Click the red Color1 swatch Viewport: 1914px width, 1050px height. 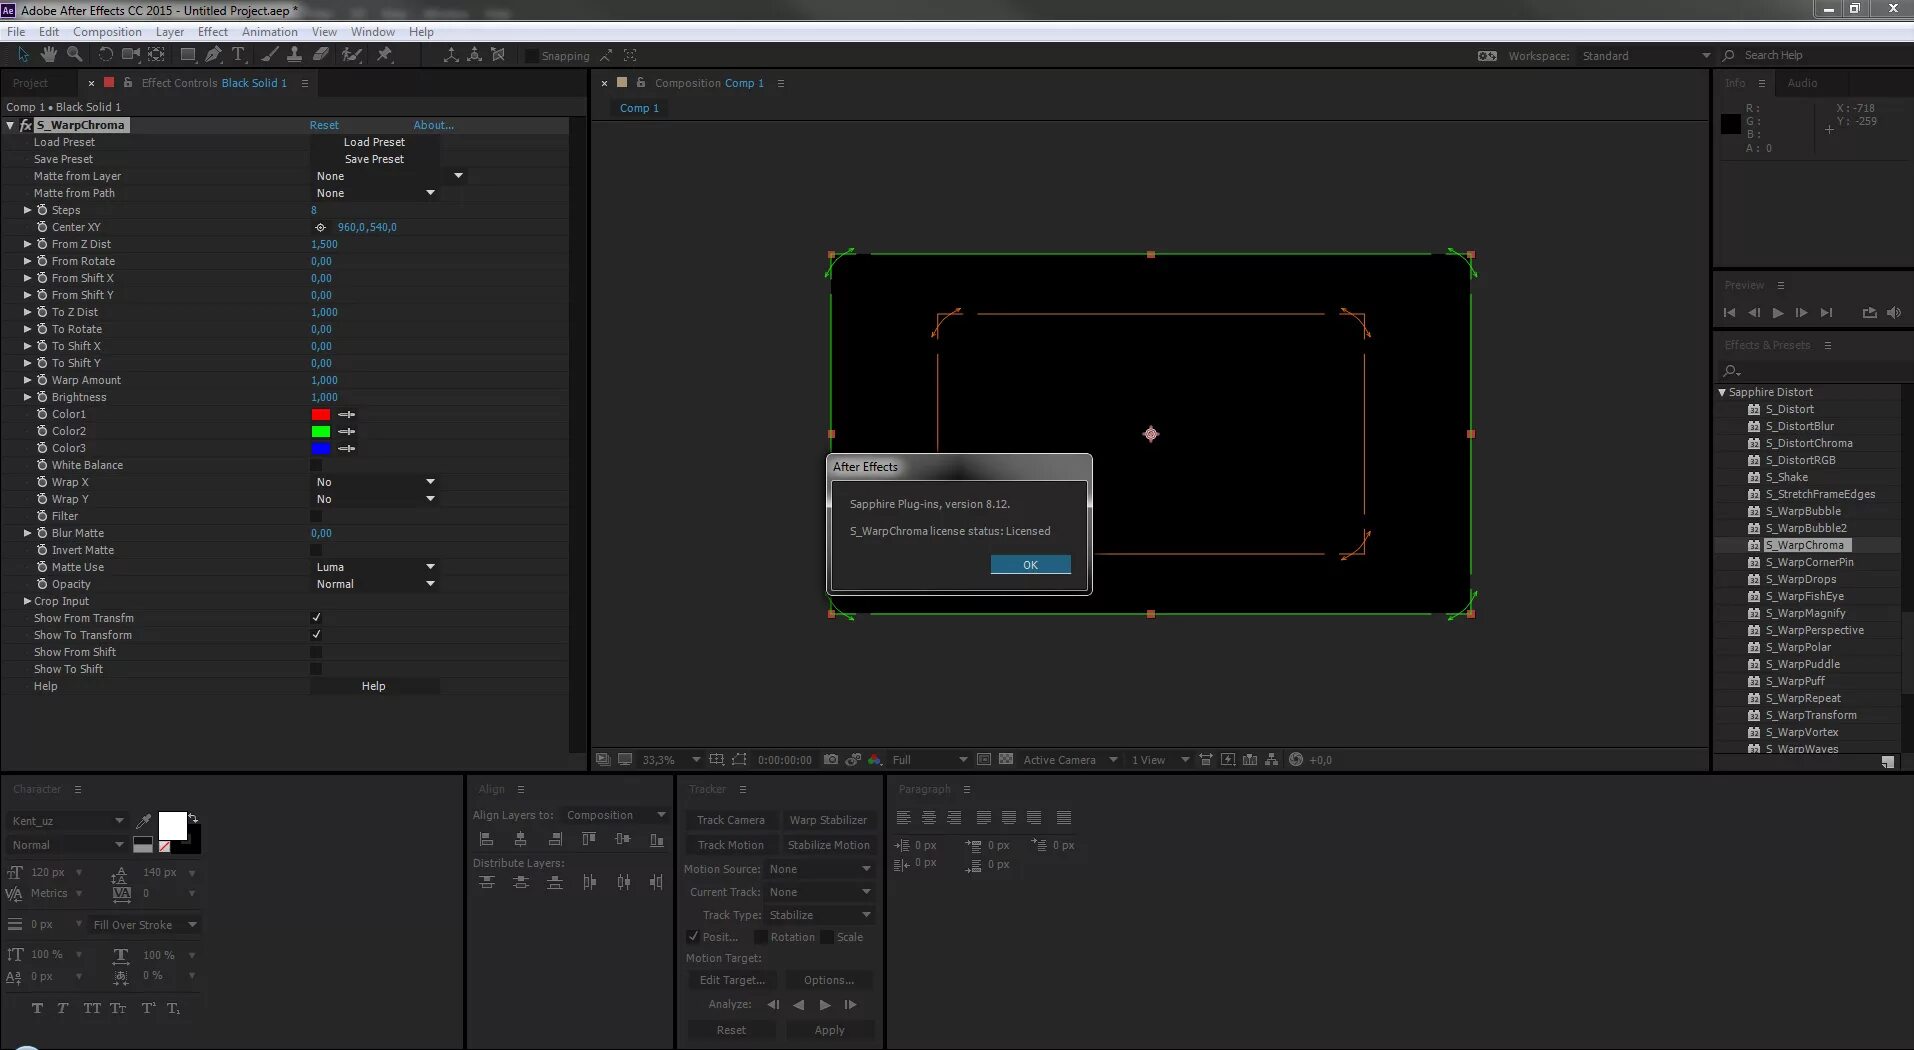pyautogui.click(x=321, y=414)
